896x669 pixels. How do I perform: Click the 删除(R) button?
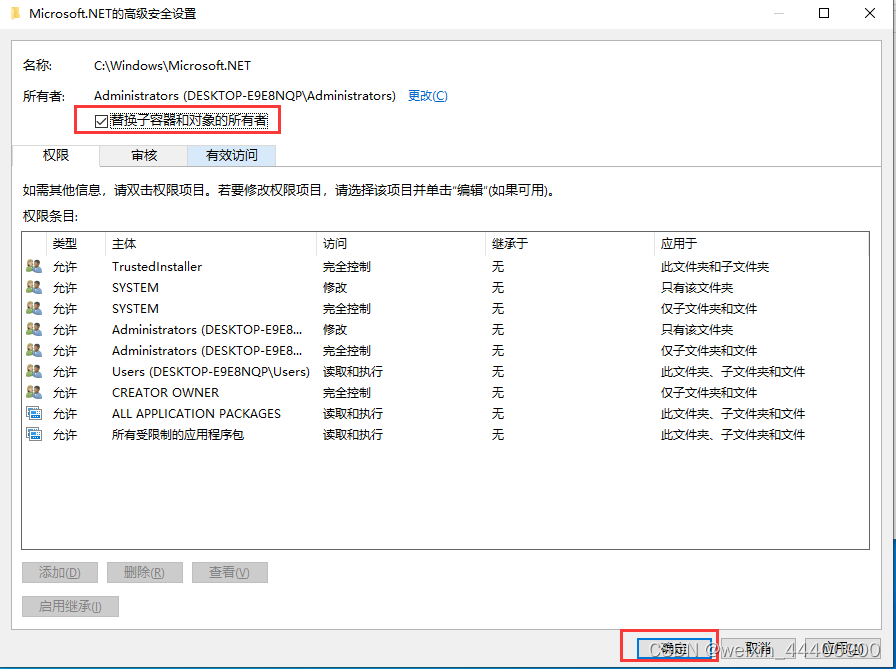pos(145,572)
